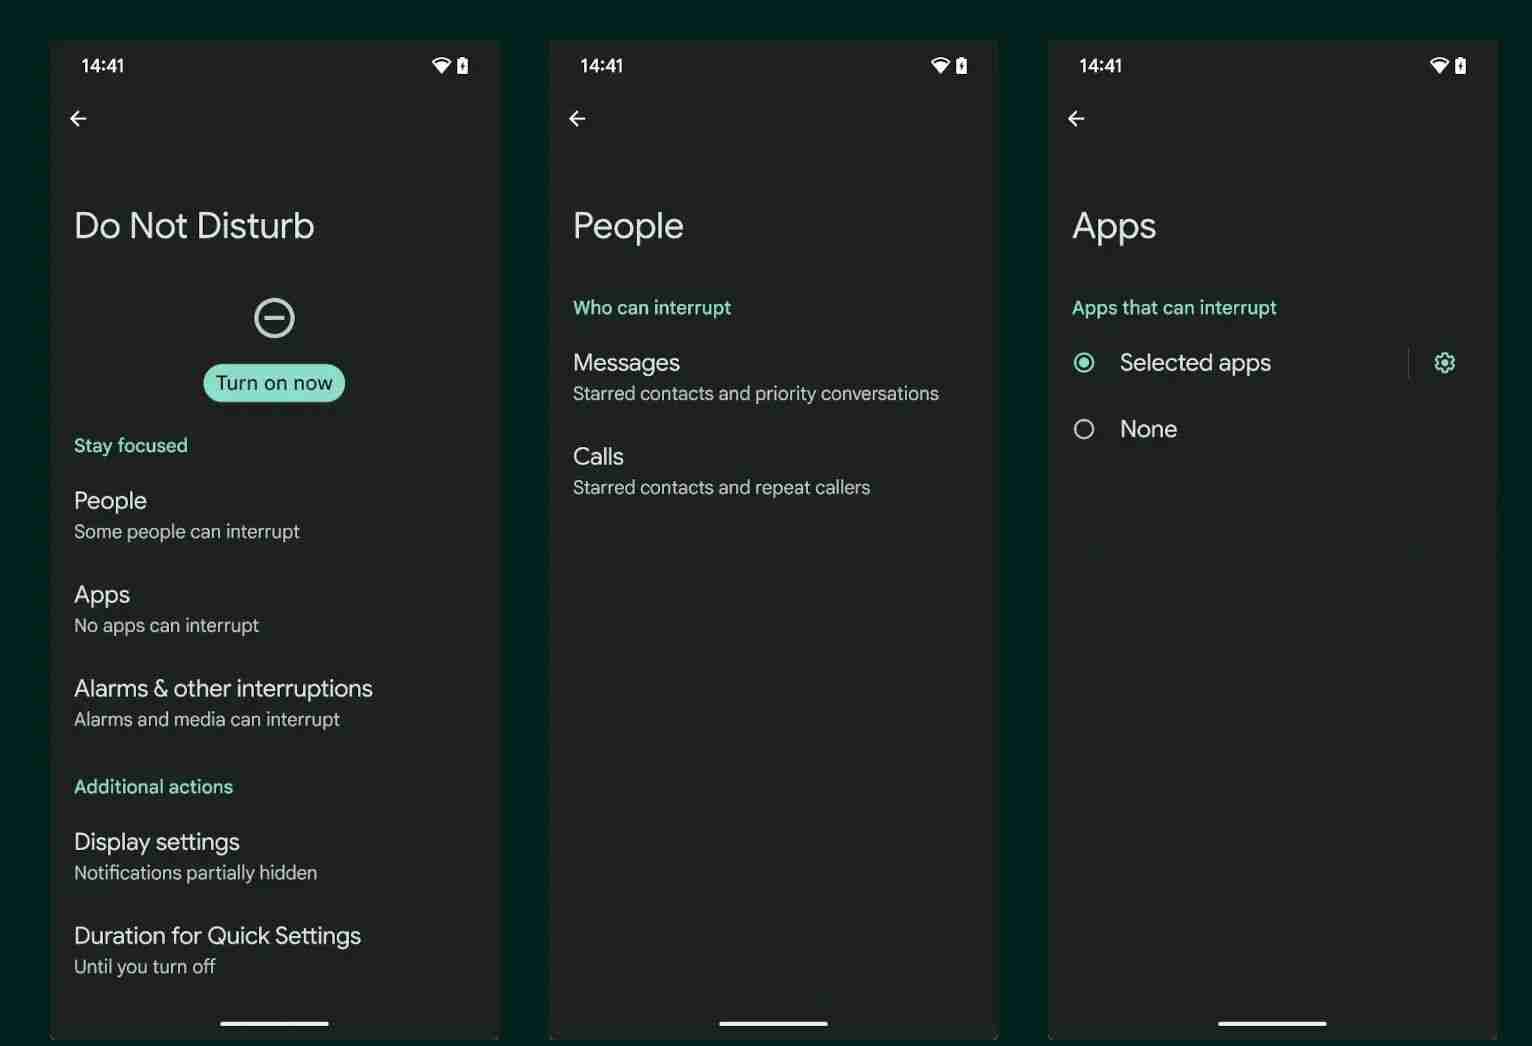Tap the Stay focused section header
This screenshot has height=1046, width=1532.
131,446
